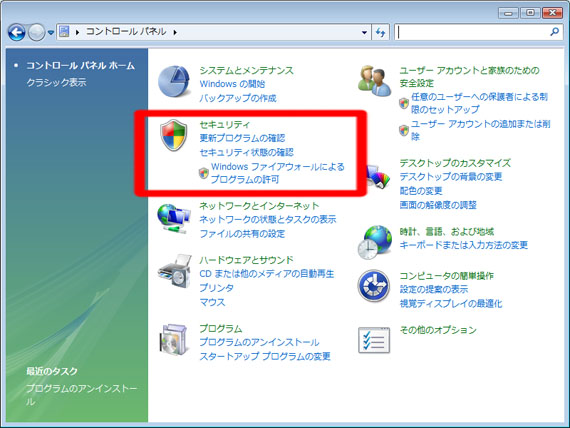The image size is (570, 428).
Task: Open デスクトップの背景の変更 link
Action: [x=451, y=177]
